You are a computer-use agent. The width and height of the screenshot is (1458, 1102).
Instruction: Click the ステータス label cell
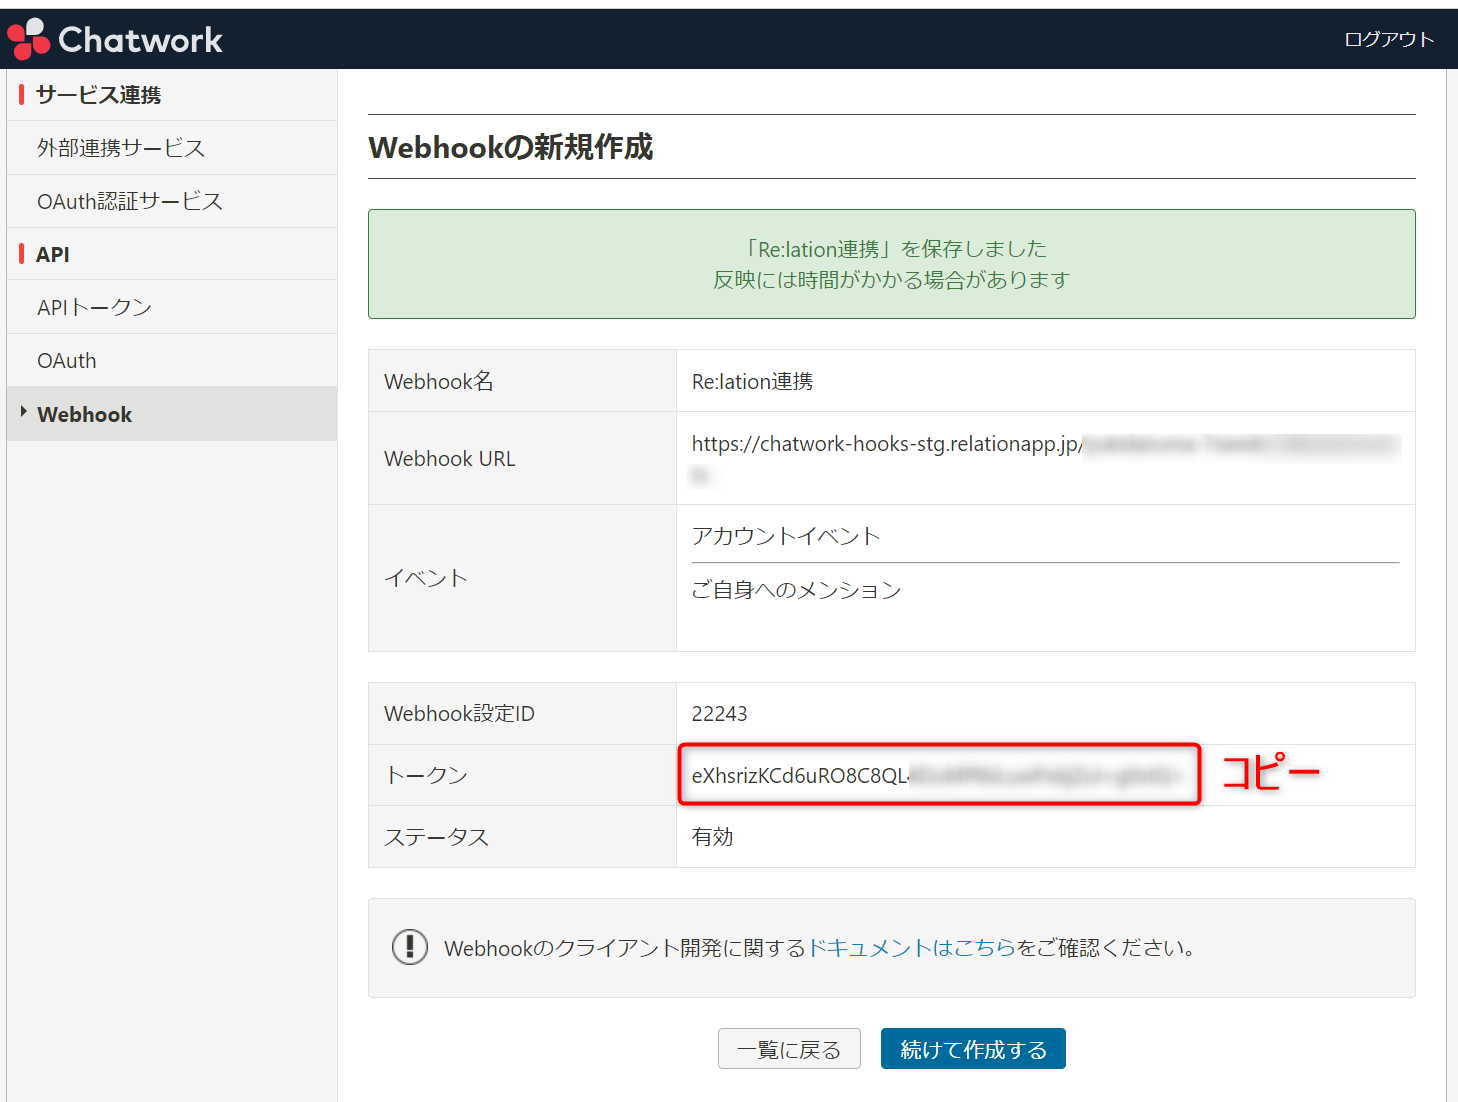[x=523, y=836]
